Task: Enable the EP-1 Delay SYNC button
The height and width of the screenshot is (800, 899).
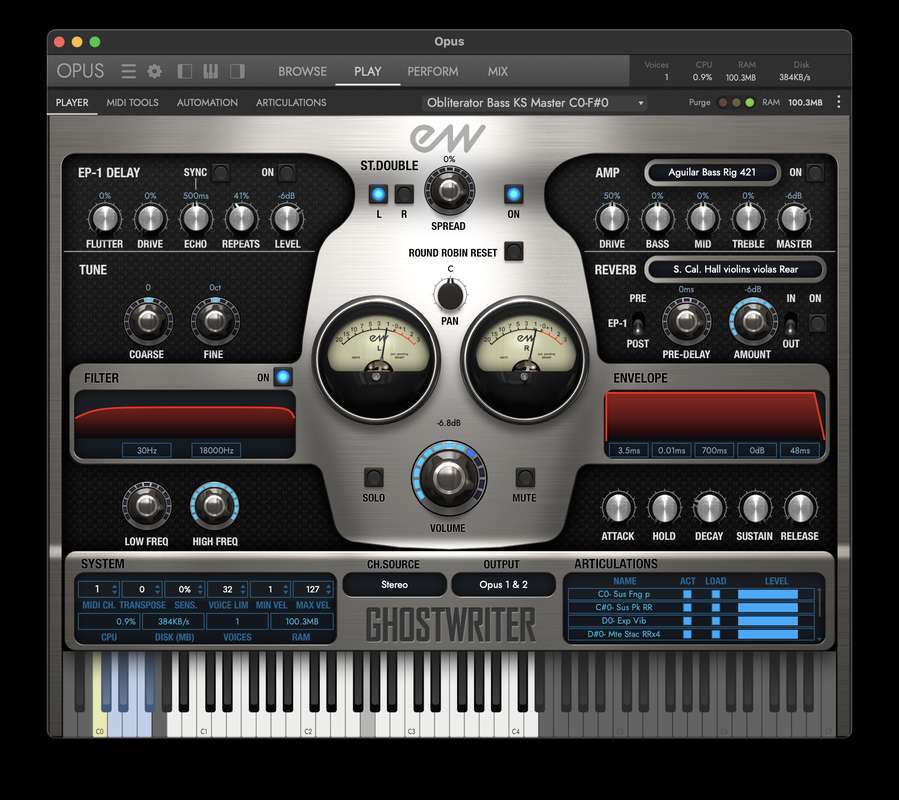Action: tap(220, 172)
